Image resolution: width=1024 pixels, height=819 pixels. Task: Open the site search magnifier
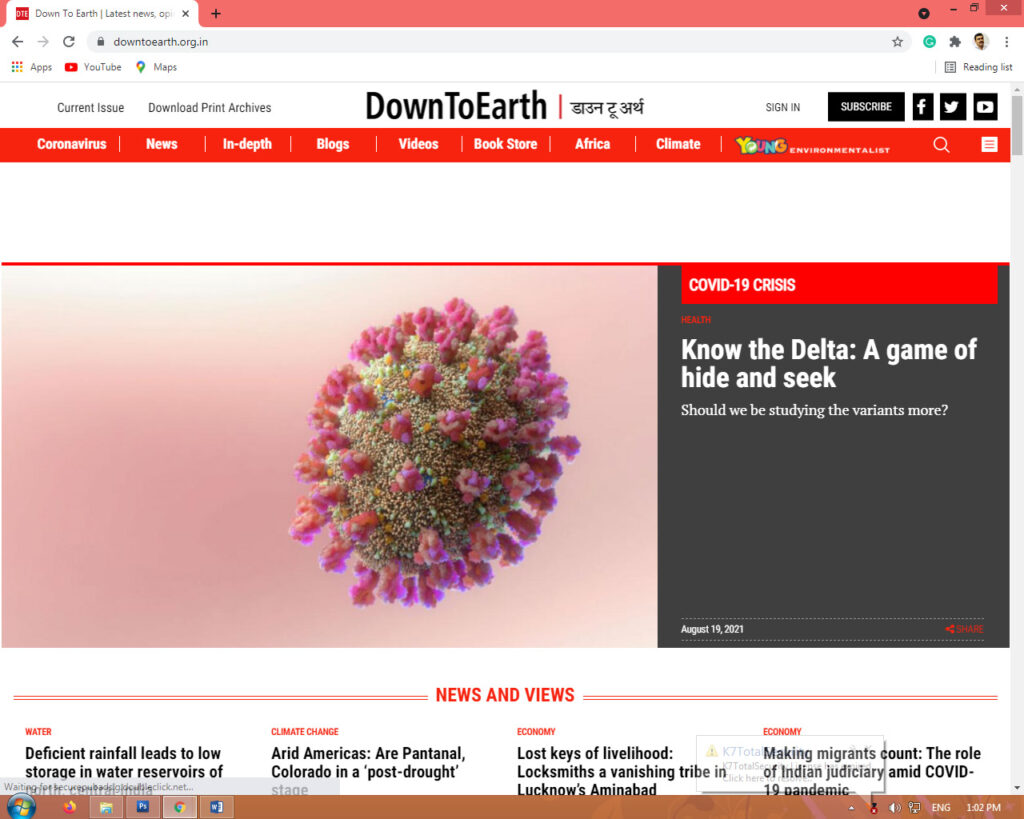point(941,144)
